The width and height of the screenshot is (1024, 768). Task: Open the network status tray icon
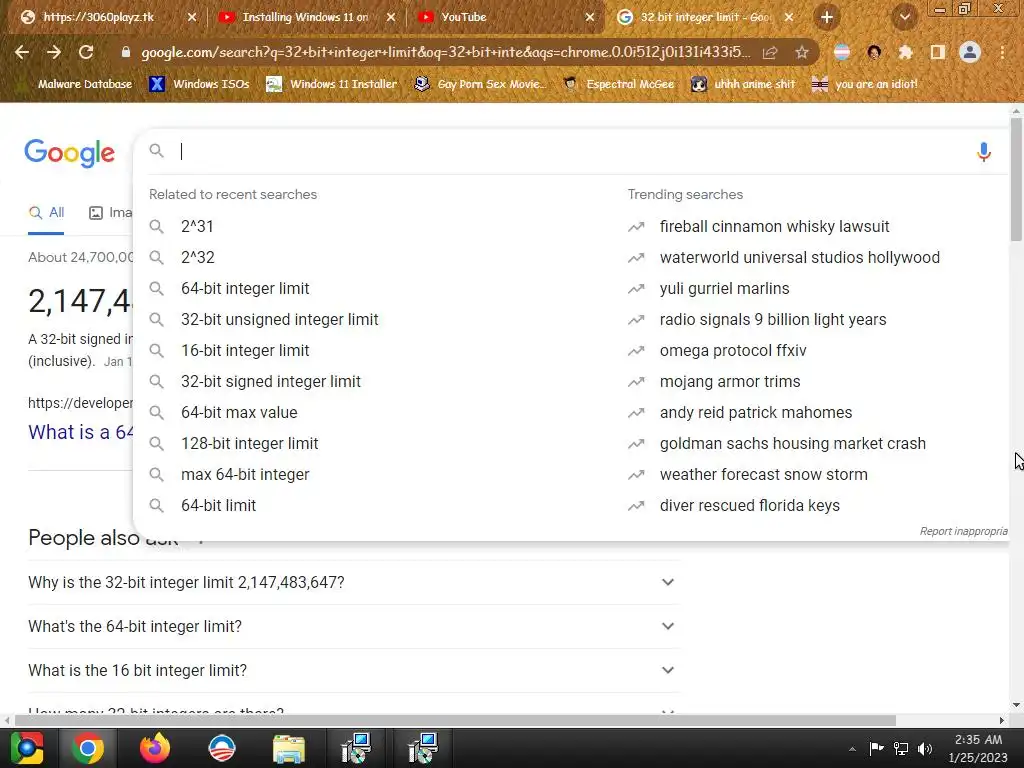(x=901, y=748)
